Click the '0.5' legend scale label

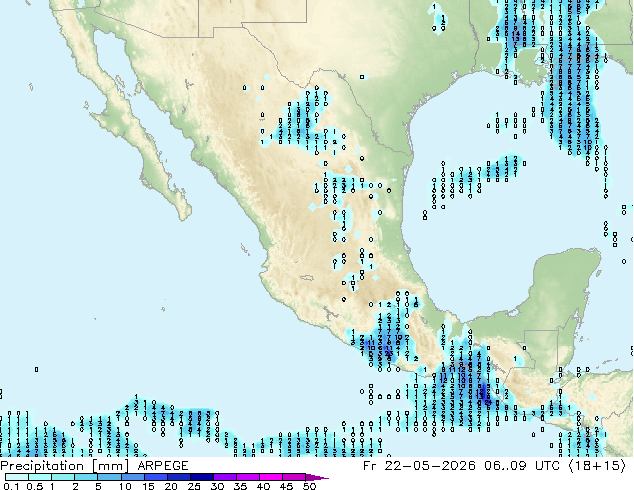click(x=34, y=486)
